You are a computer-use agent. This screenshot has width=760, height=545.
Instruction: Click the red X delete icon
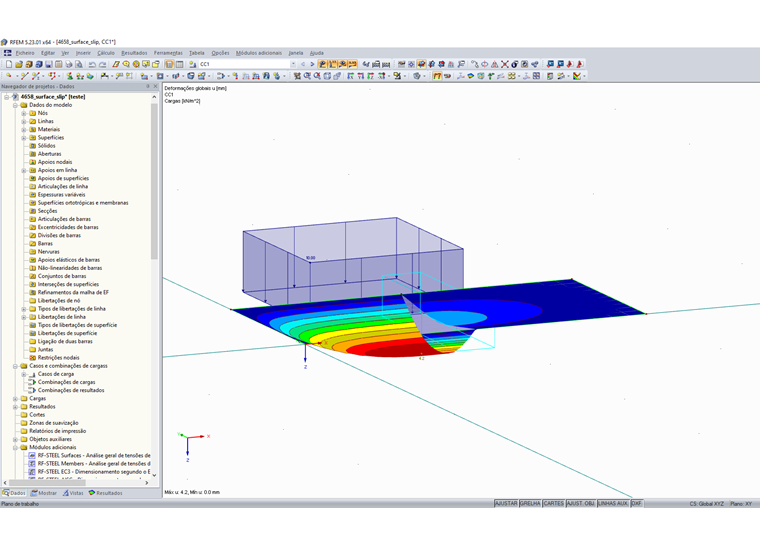pyautogui.click(x=505, y=64)
